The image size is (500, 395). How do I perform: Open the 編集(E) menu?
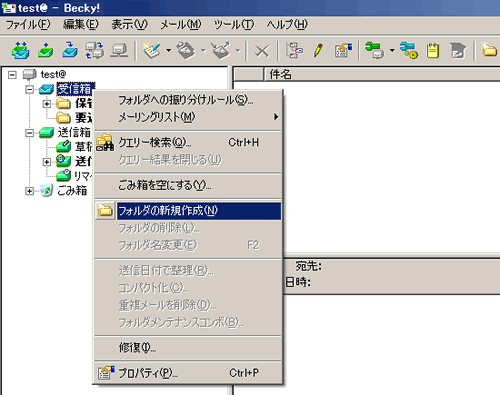coord(81,24)
